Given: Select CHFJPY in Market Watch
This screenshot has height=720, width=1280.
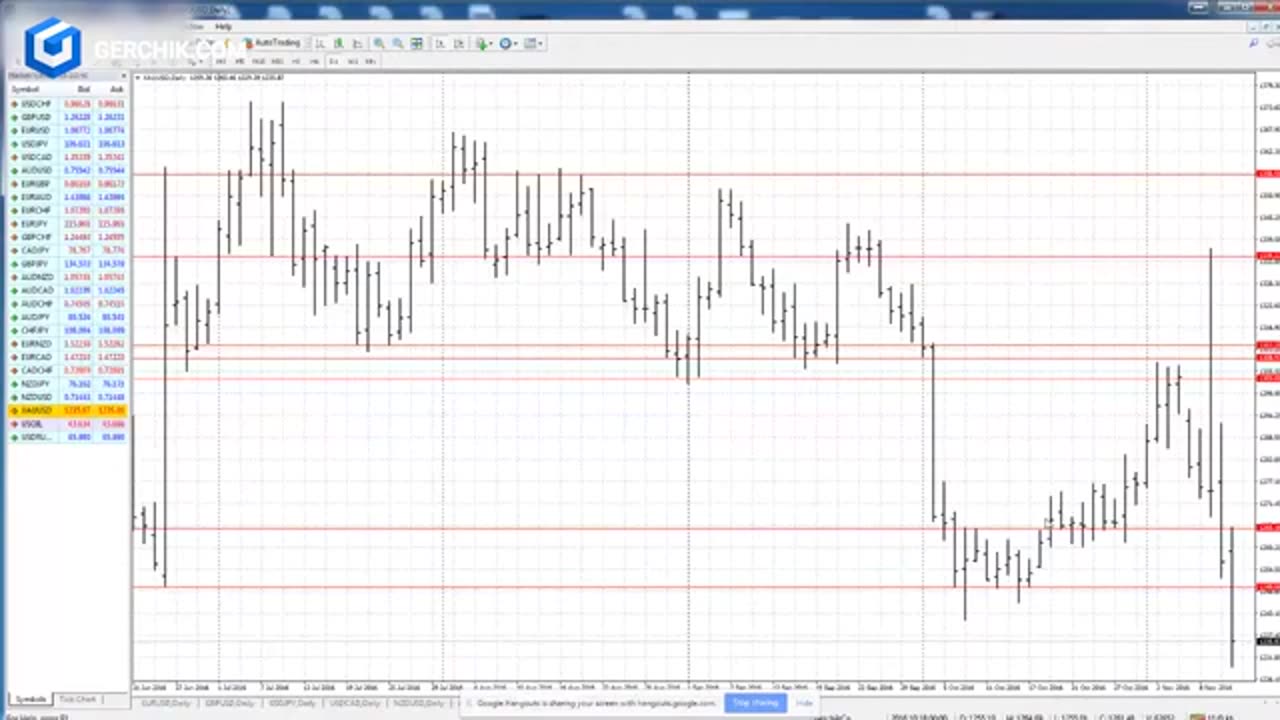Looking at the screenshot, I should click(x=67, y=330).
